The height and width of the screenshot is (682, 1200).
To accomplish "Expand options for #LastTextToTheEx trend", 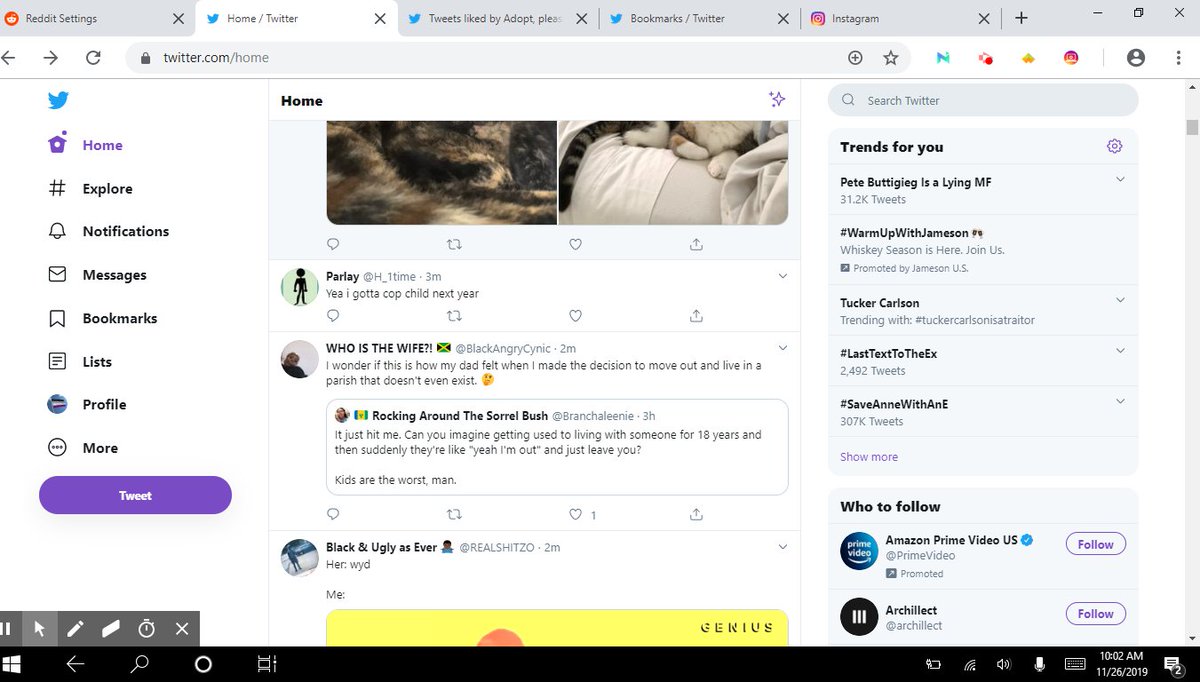I will (x=1120, y=350).
